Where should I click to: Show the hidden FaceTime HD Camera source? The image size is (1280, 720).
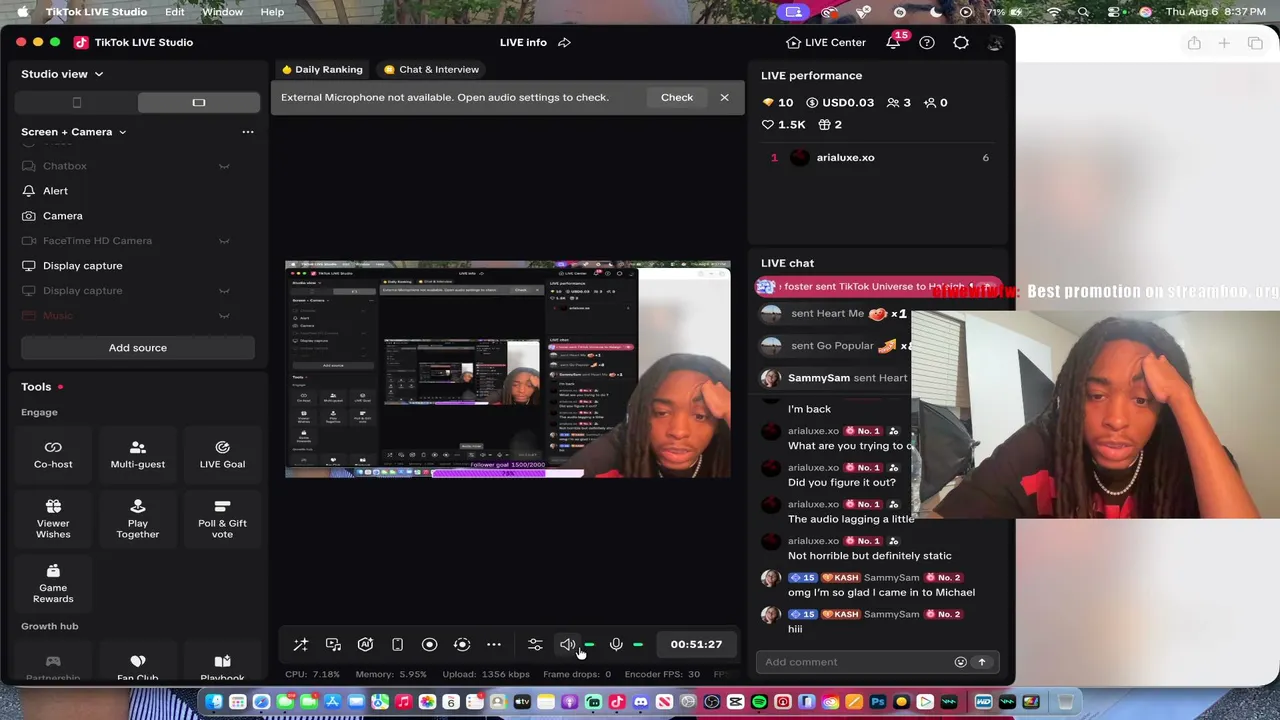click(x=224, y=241)
